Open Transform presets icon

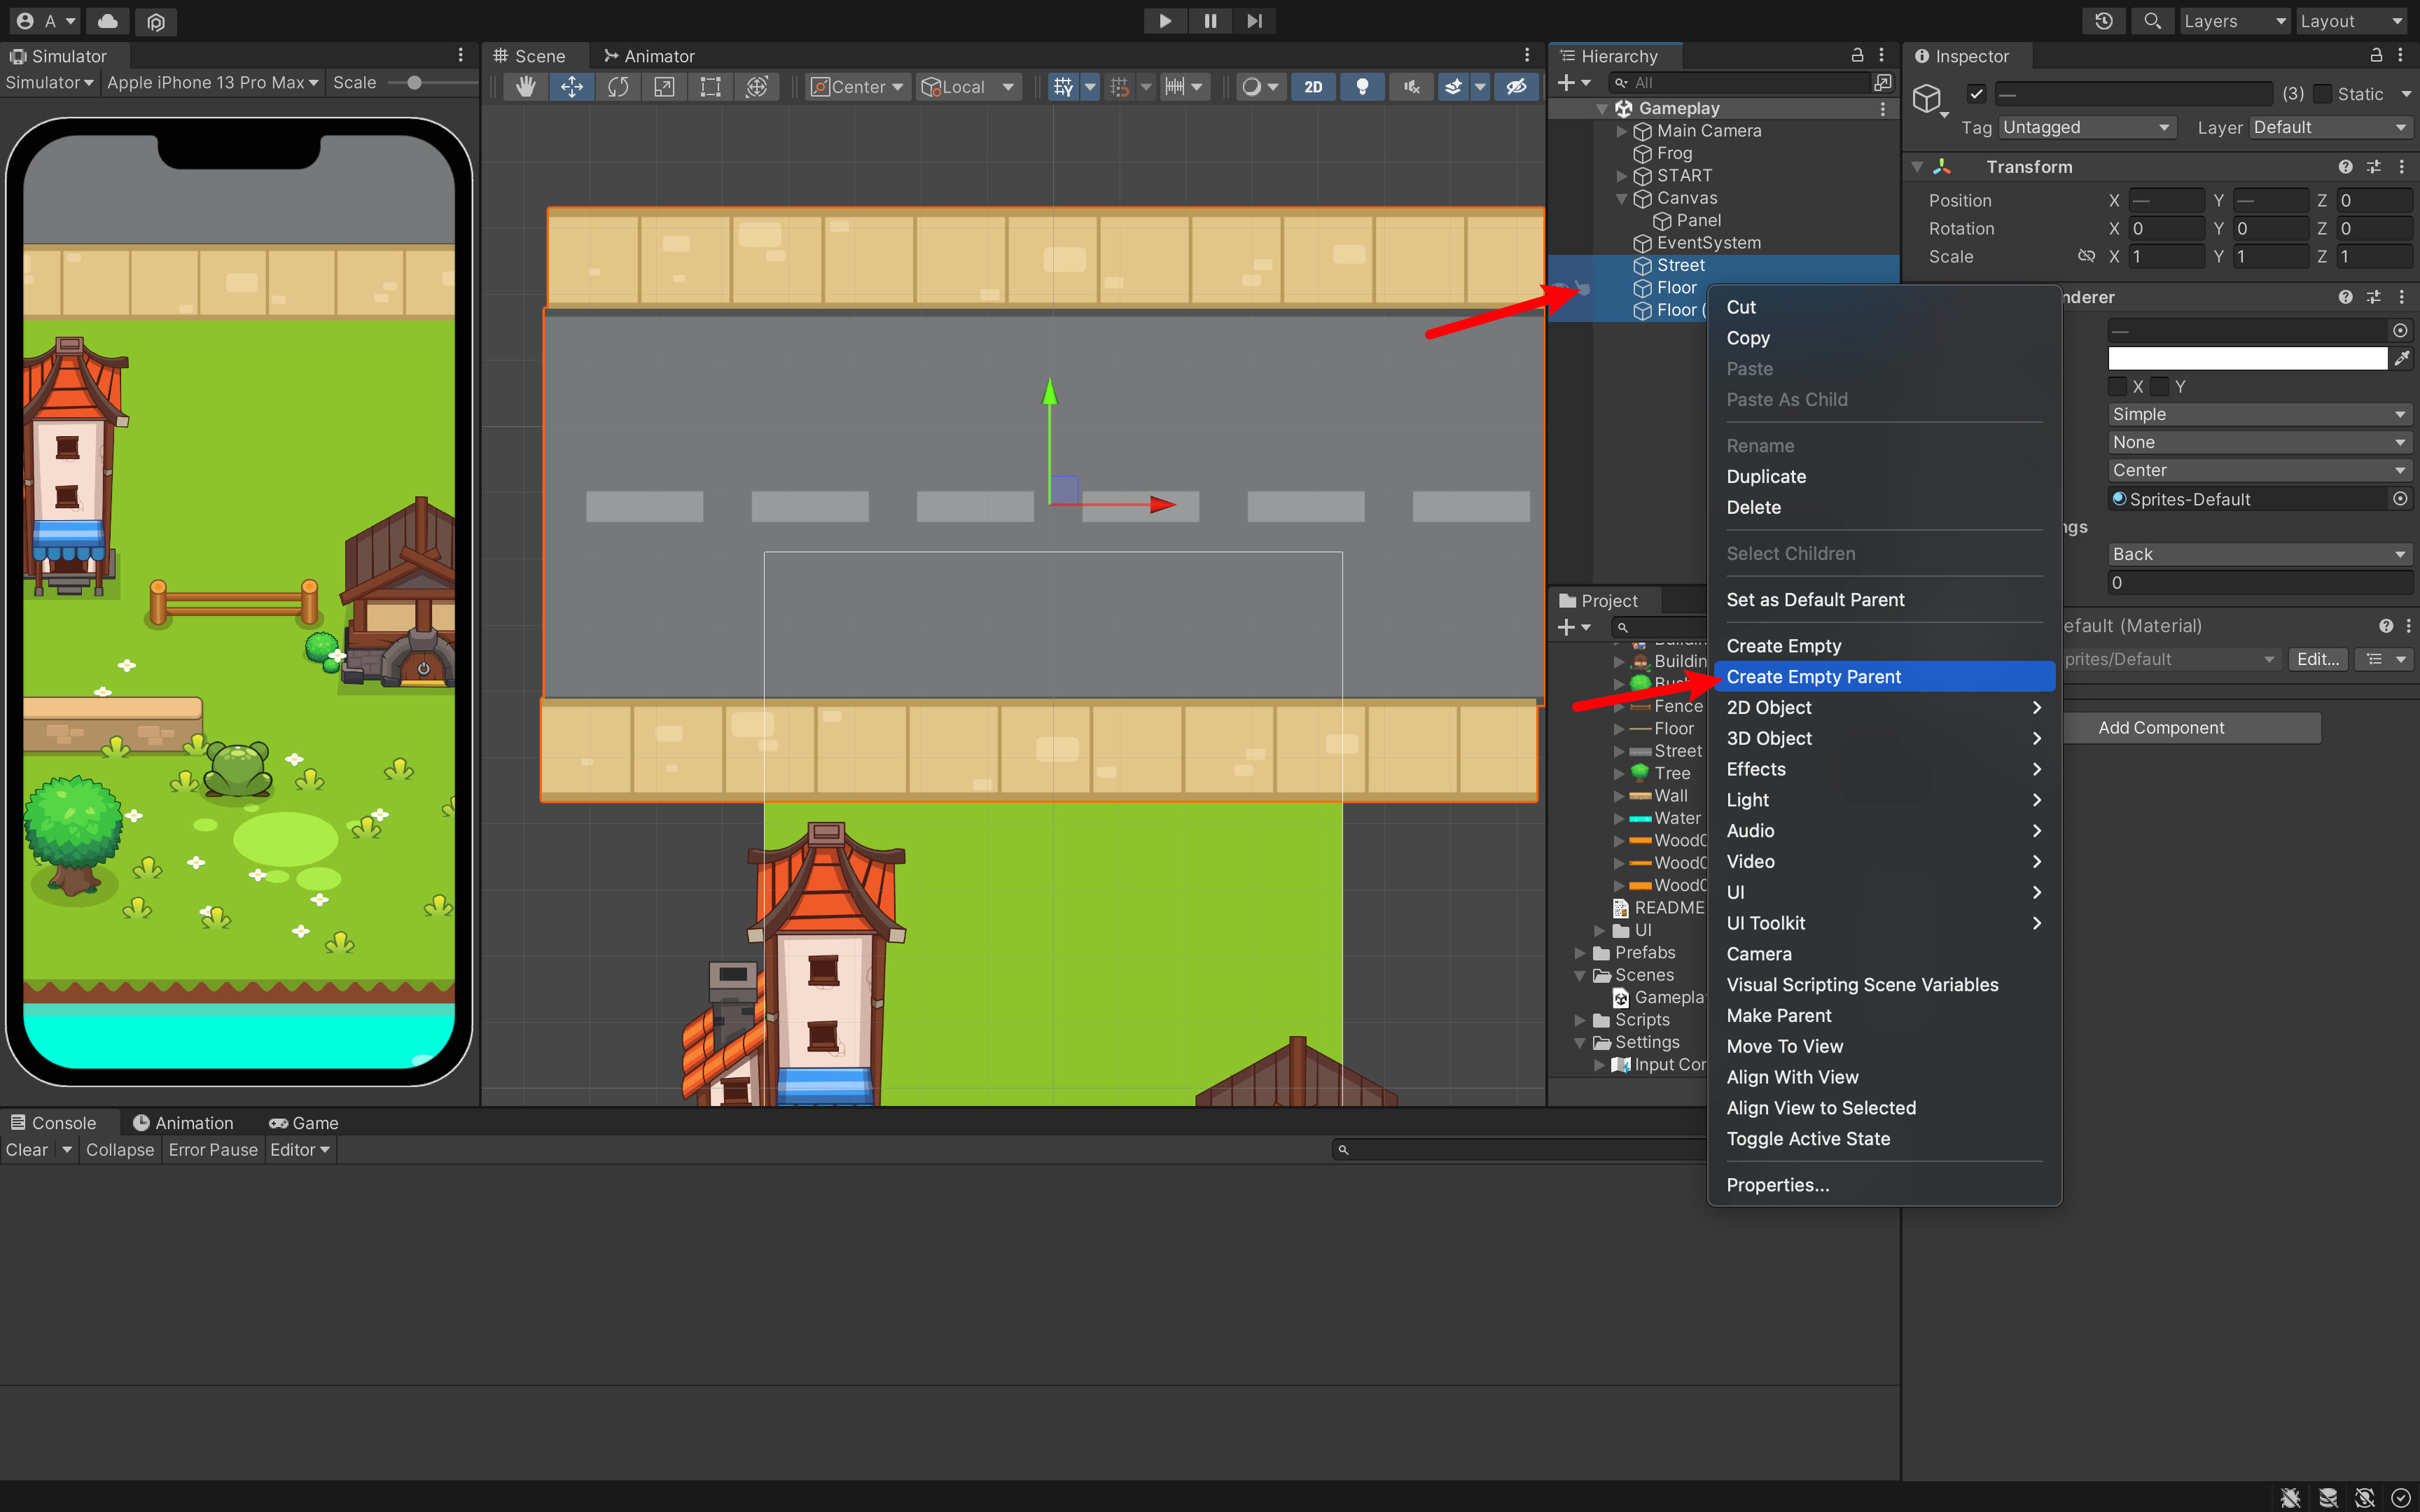pyautogui.click(x=2374, y=167)
